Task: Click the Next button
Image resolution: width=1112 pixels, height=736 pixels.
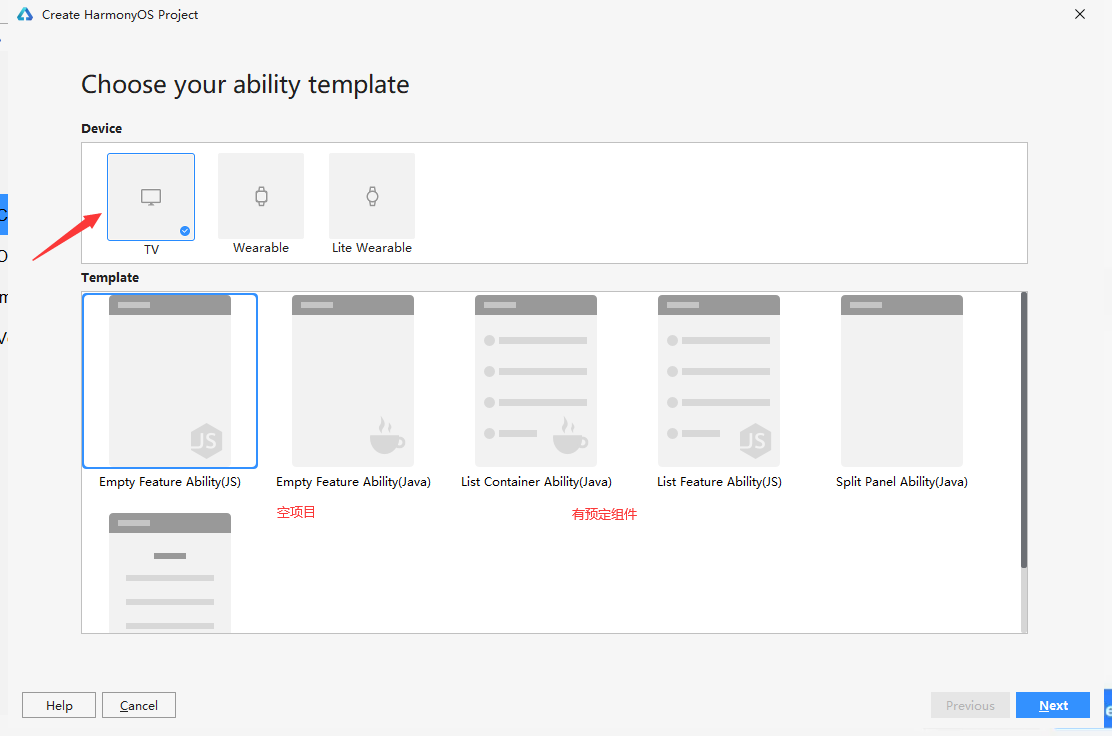Action: (x=1053, y=706)
